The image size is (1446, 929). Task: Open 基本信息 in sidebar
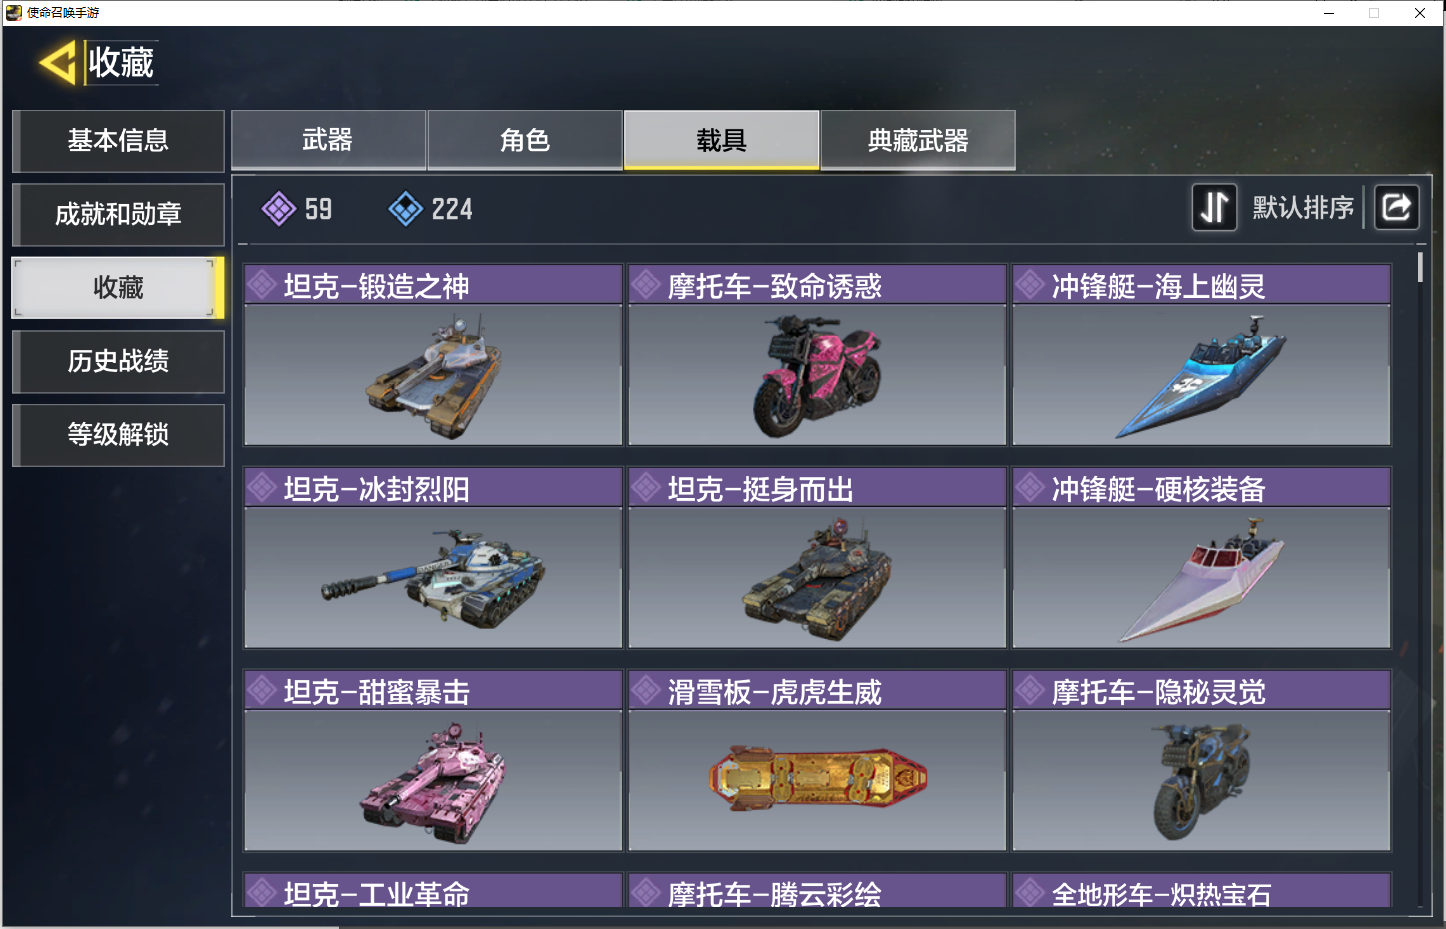[x=118, y=141]
